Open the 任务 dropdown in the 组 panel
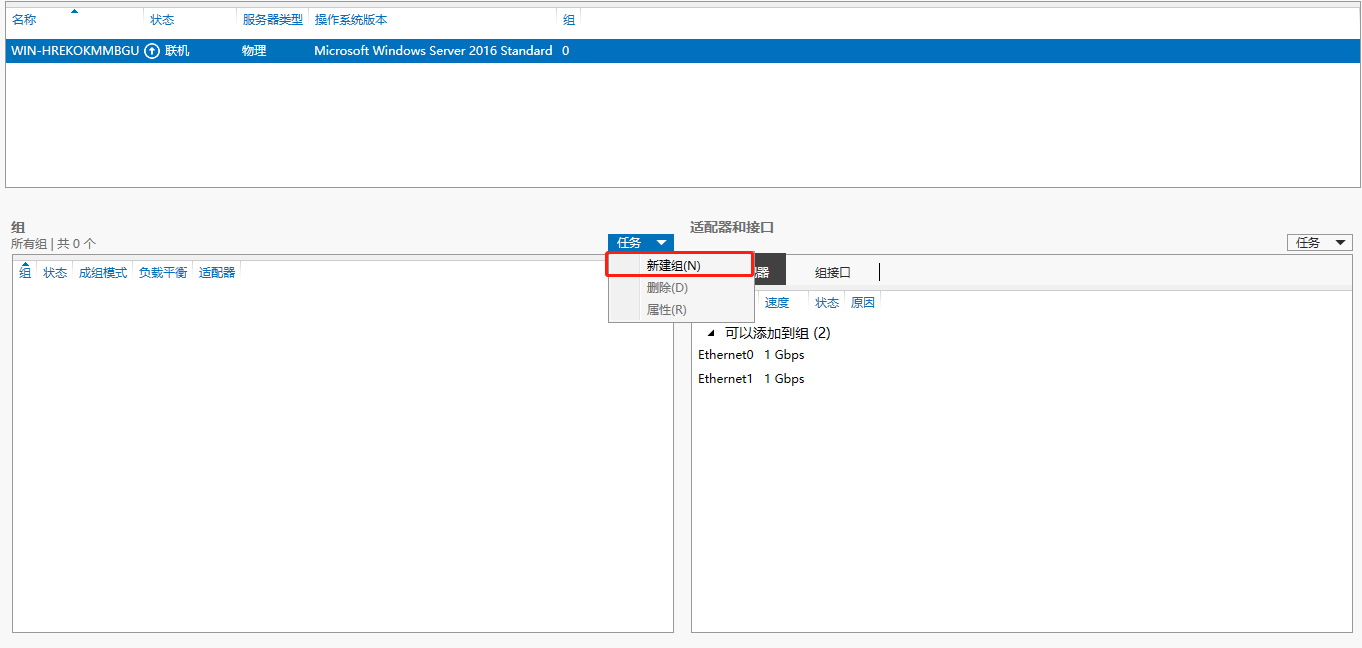1362x648 pixels. [x=640, y=243]
